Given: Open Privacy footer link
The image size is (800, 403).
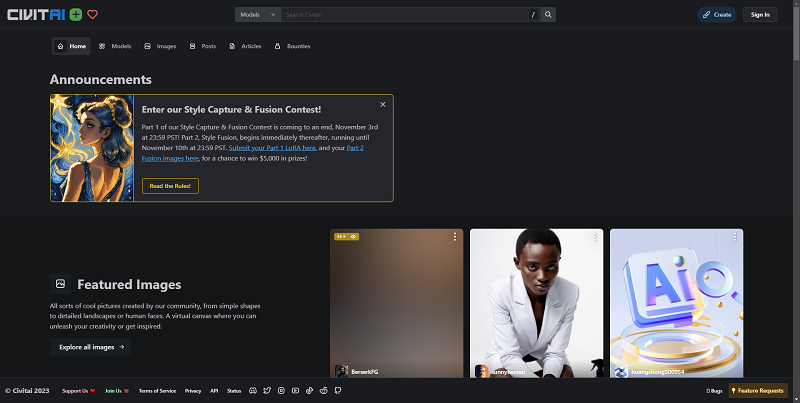Looking at the screenshot, I should [193, 391].
